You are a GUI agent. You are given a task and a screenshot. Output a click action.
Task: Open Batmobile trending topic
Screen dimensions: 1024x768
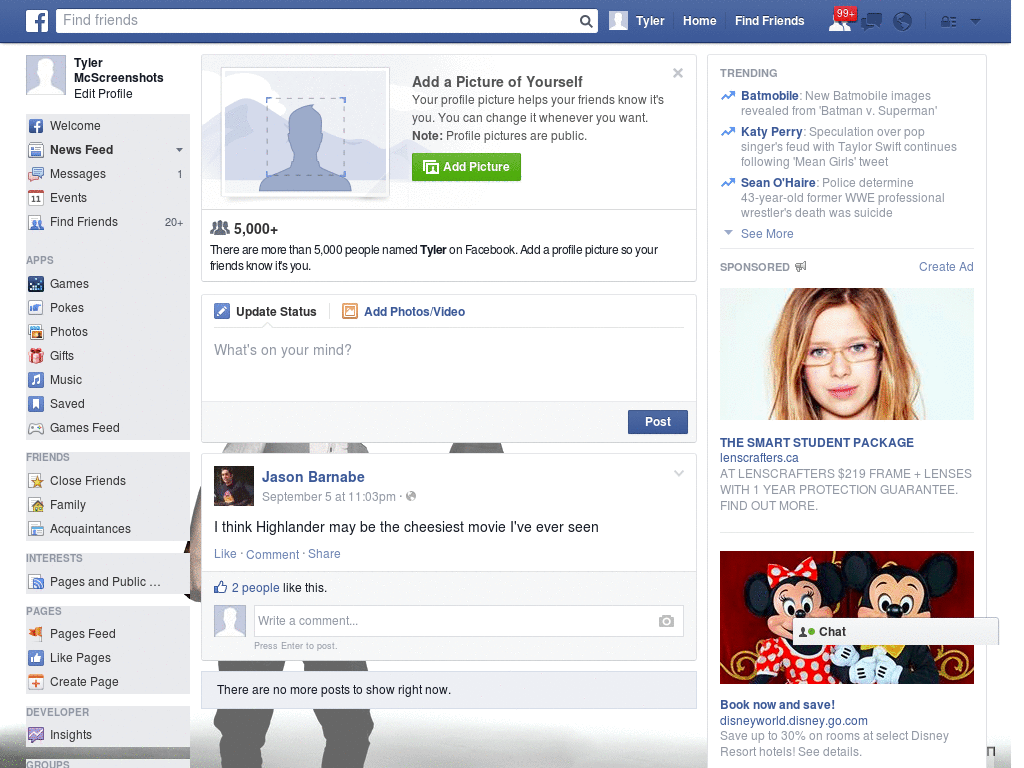[769, 96]
